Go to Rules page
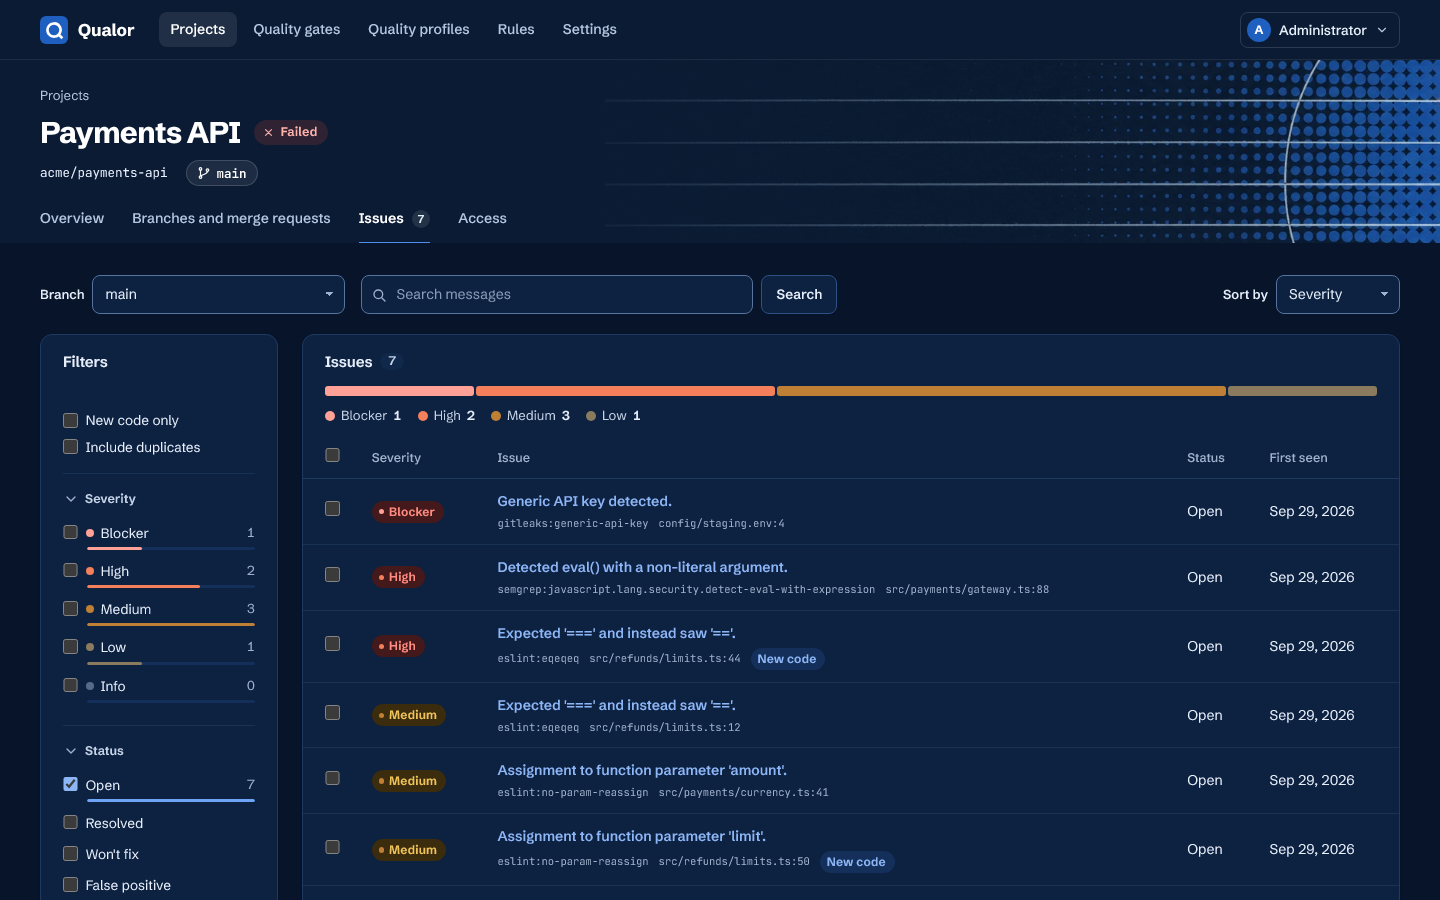Viewport: 1440px width, 900px height. pos(516,30)
